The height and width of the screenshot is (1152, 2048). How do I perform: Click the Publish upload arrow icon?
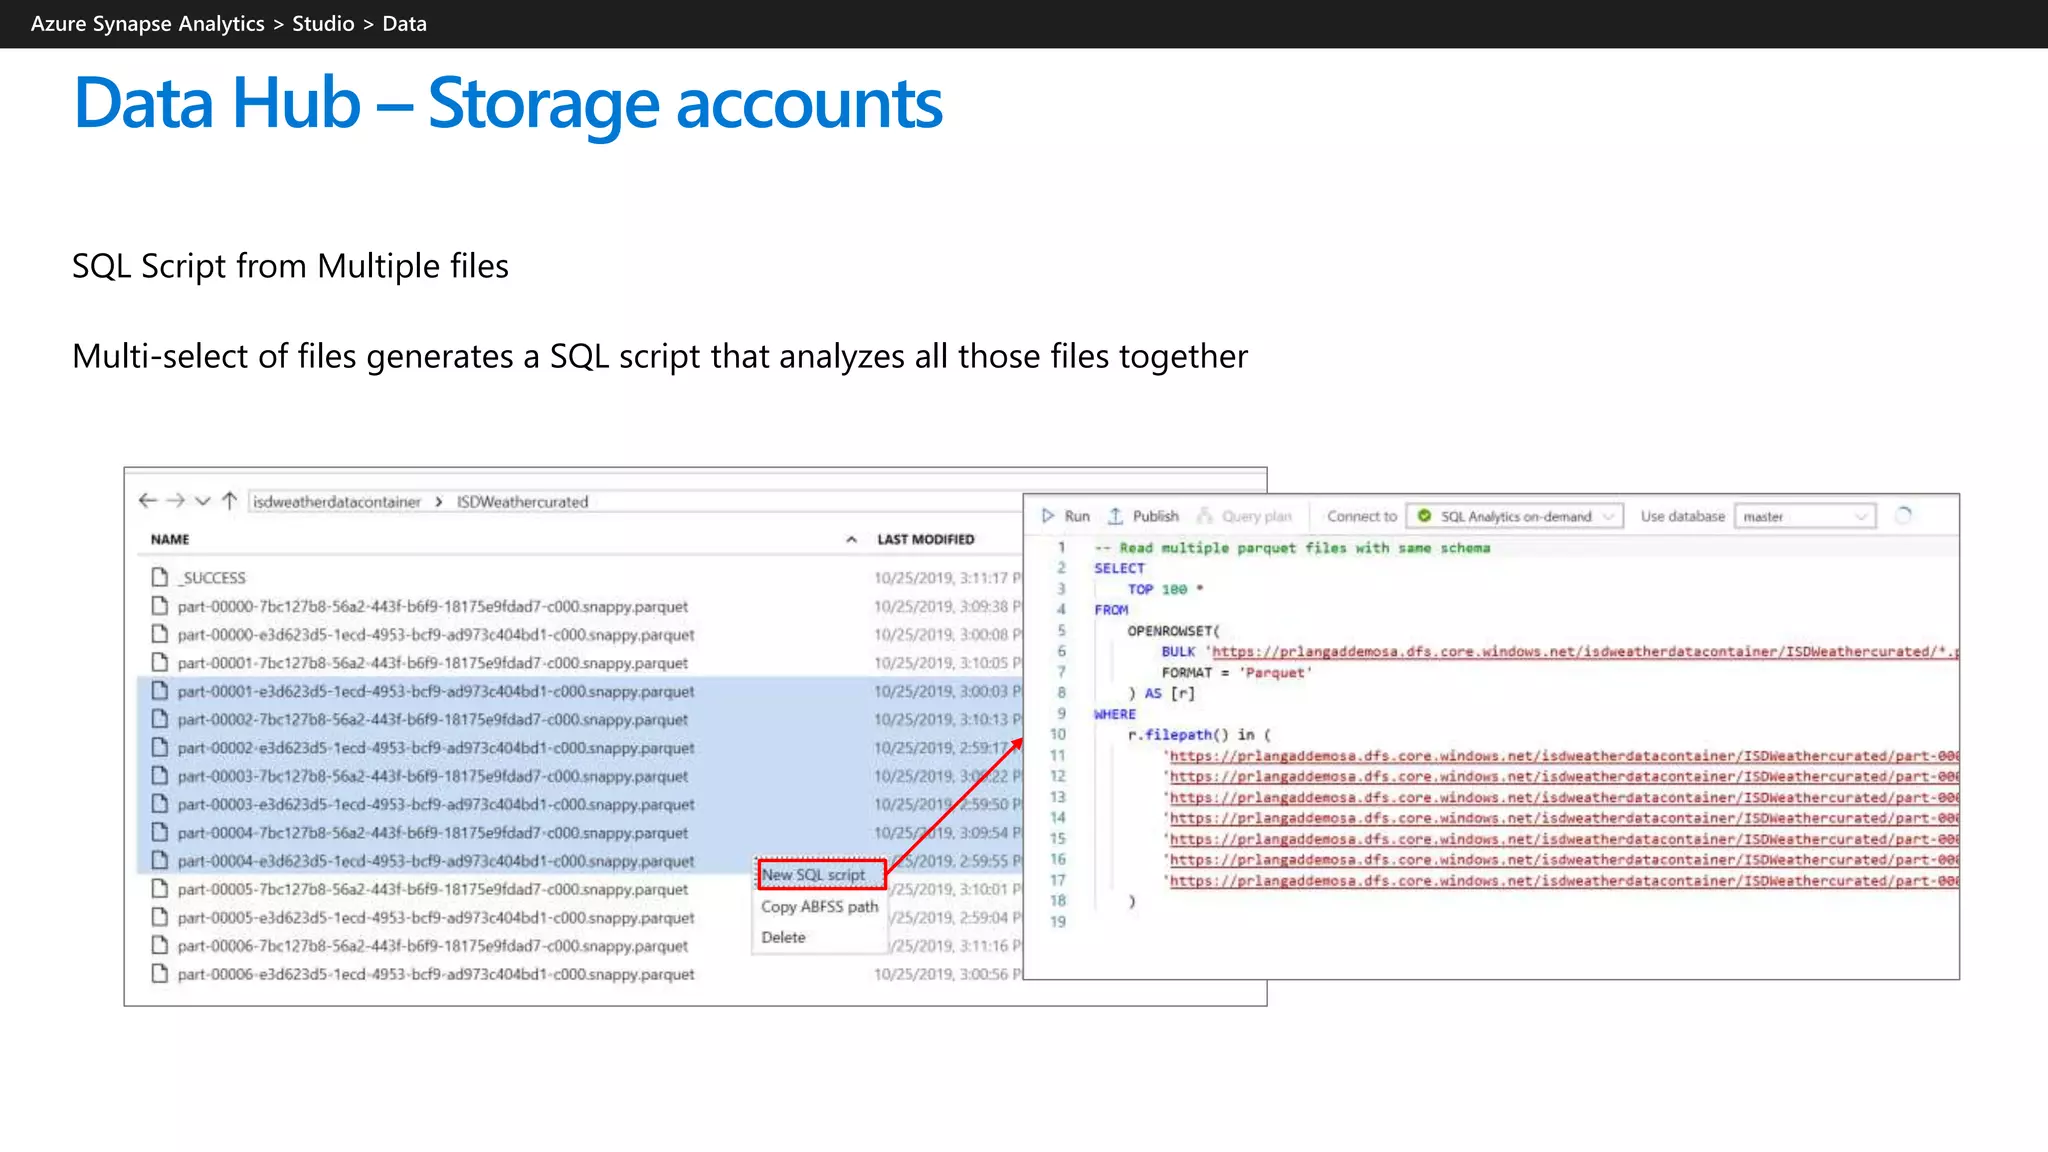pos(1115,516)
